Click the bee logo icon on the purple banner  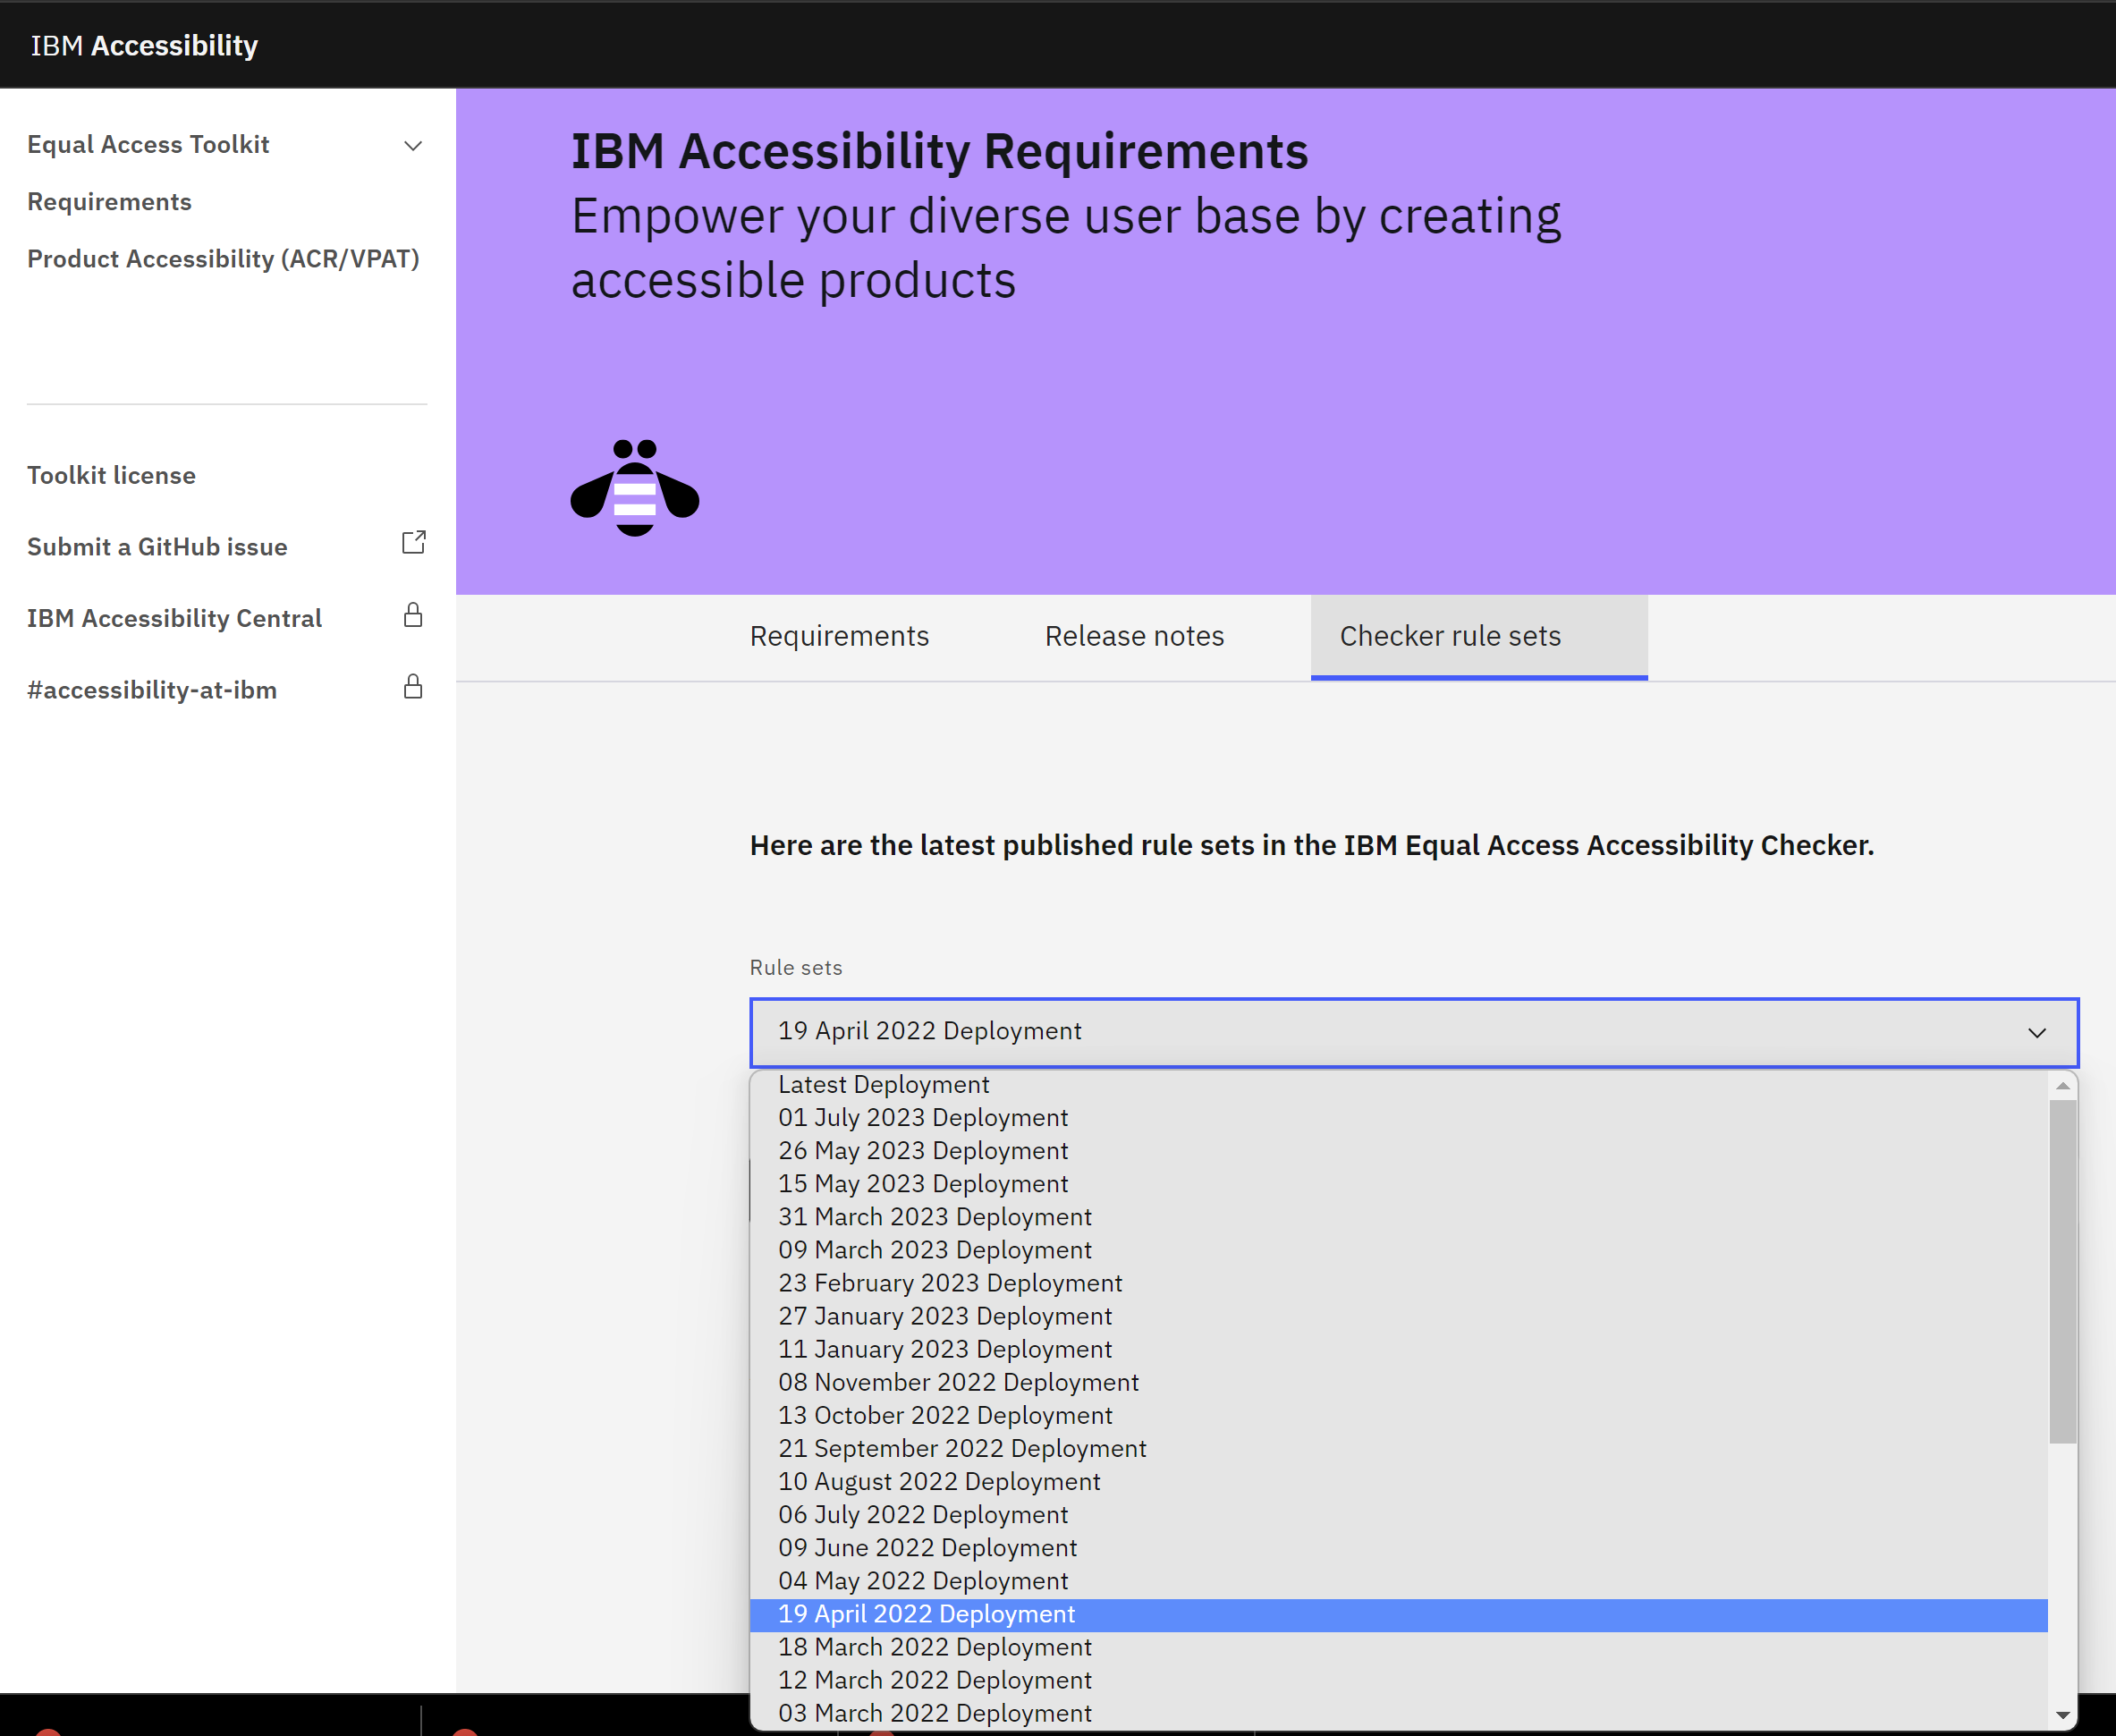click(x=633, y=487)
